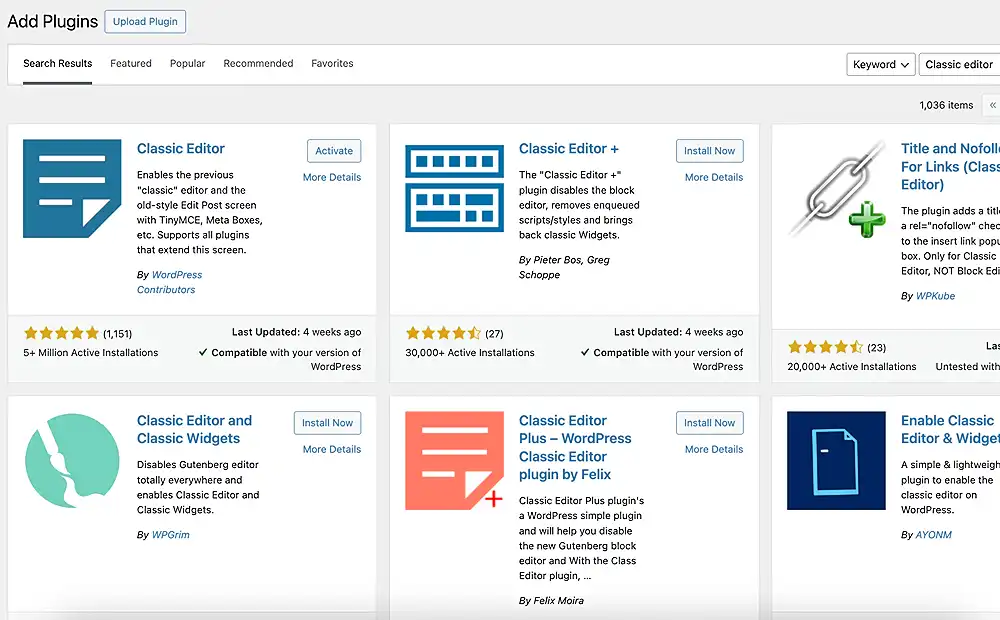The image size is (1000, 620).
Task: Open More Details for Classic Editor
Action: [x=332, y=177]
